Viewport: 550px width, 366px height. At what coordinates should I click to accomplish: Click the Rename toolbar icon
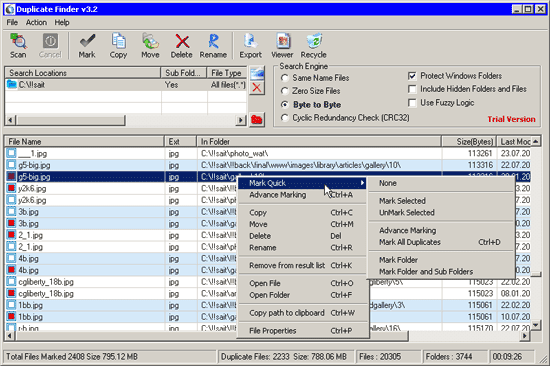point(213,46)
